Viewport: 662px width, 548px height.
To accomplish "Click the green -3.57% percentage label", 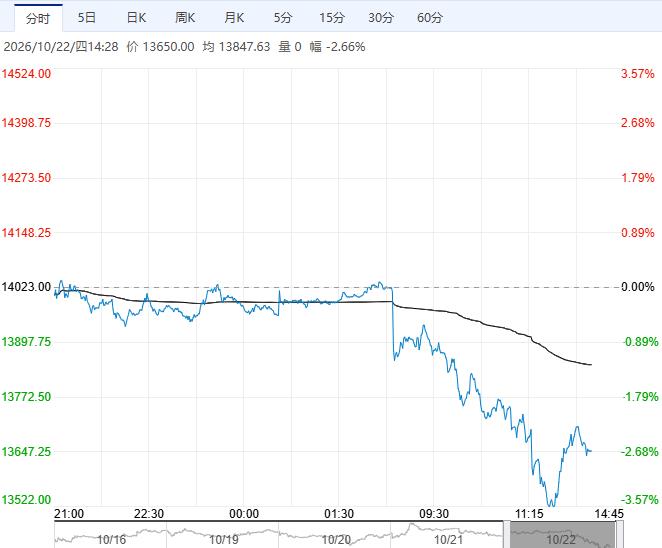I will (x=640, y=500).
